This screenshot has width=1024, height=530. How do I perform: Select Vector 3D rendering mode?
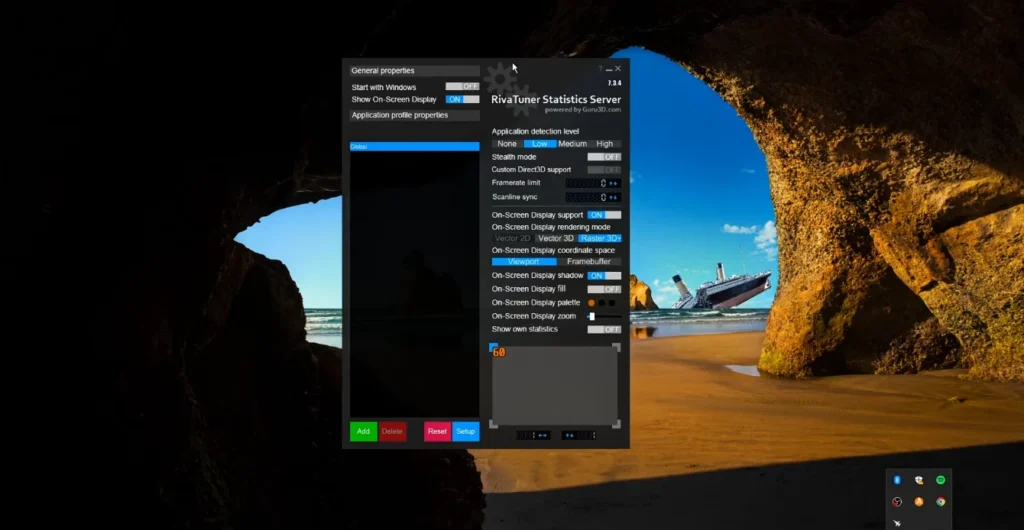click(x=556, y=238)
